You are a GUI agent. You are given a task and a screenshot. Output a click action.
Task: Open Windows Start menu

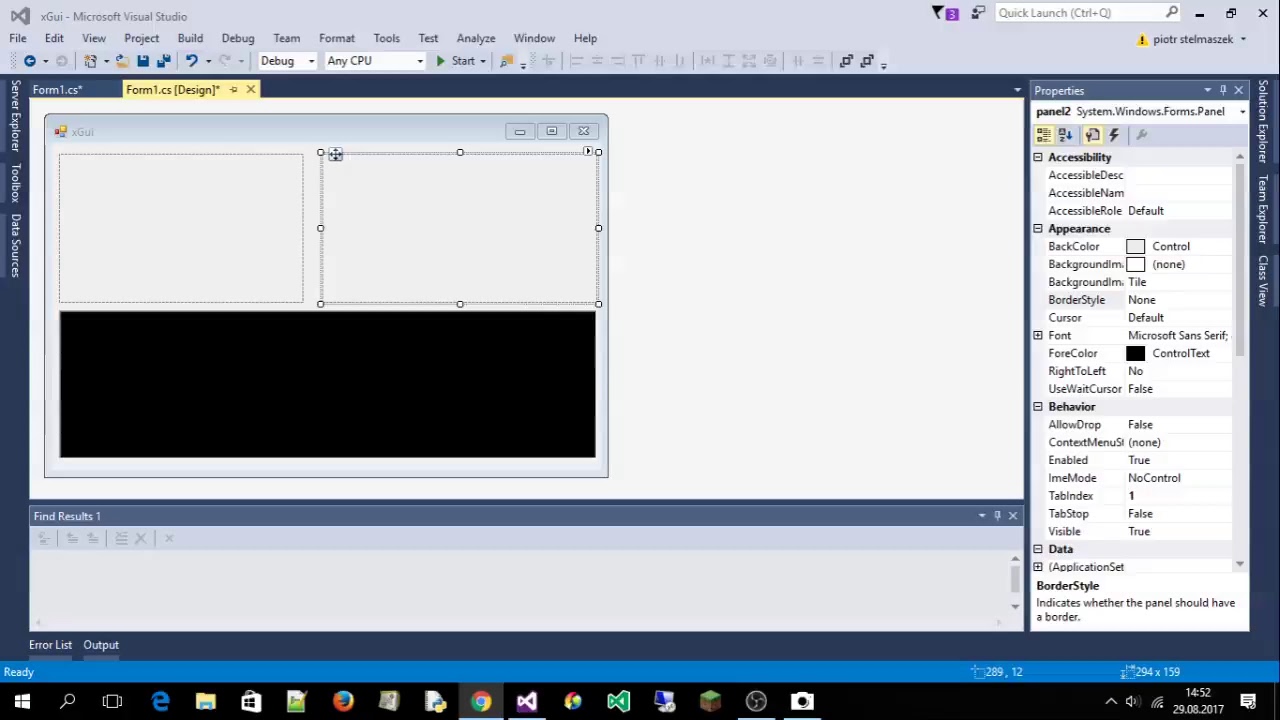[22, 701]
